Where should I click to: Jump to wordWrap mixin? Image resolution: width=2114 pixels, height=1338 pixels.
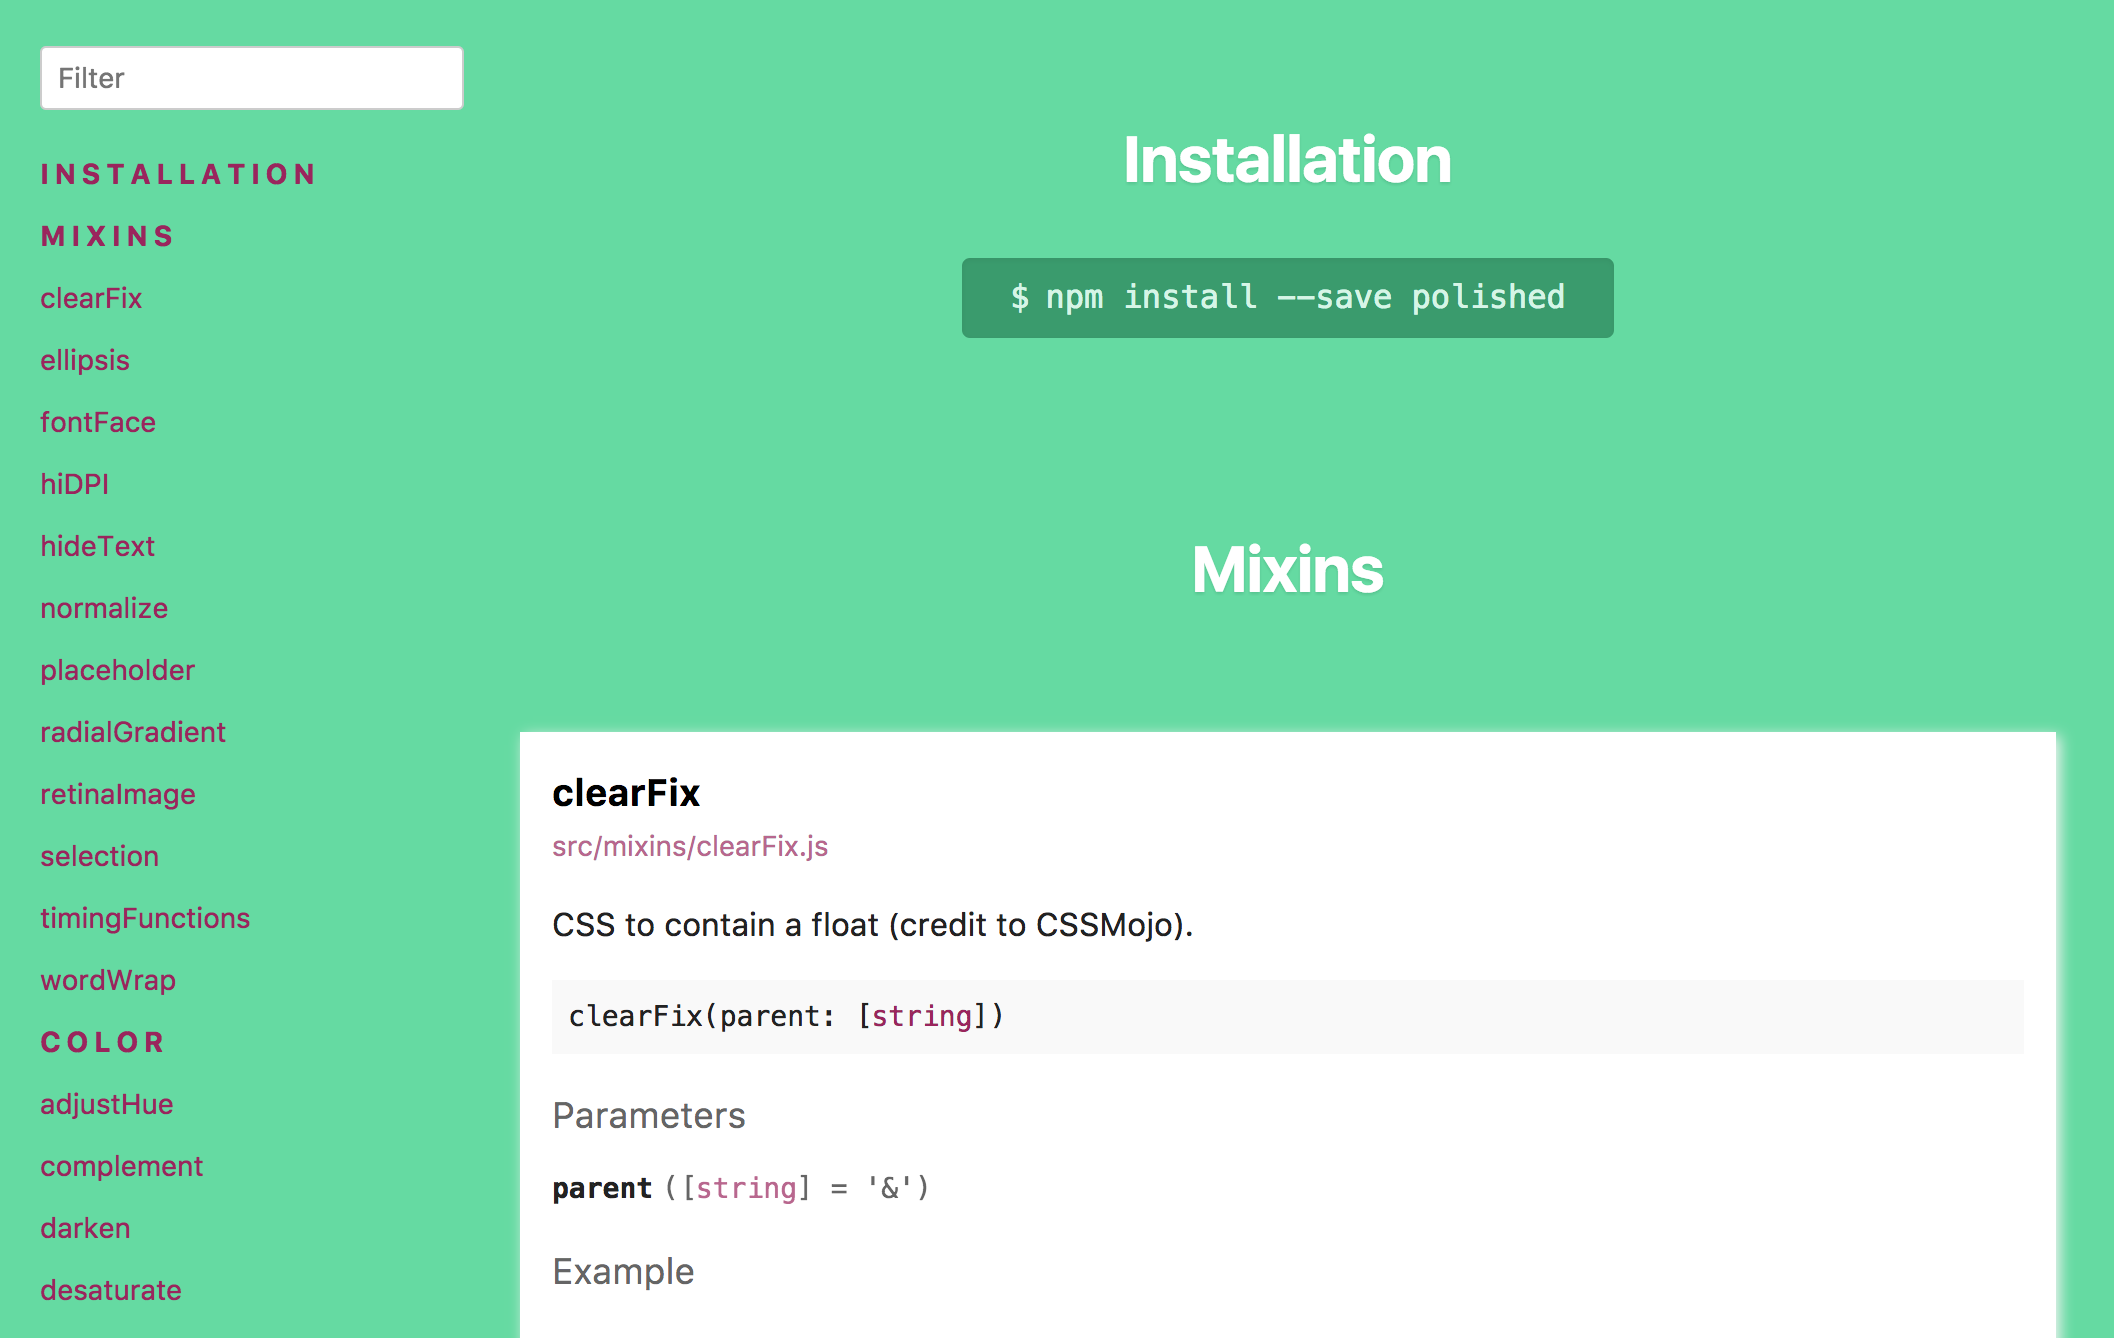pos(108,980)
